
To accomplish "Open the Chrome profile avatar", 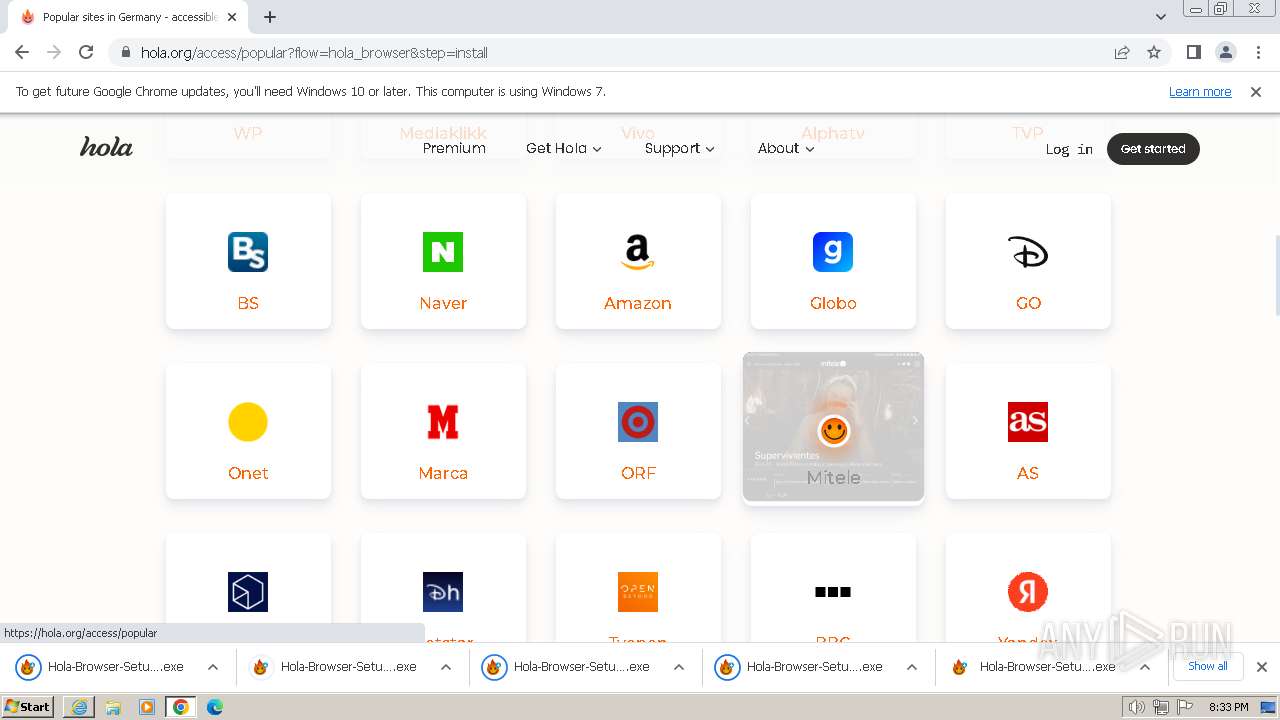I will click(x=1226, y=52).
